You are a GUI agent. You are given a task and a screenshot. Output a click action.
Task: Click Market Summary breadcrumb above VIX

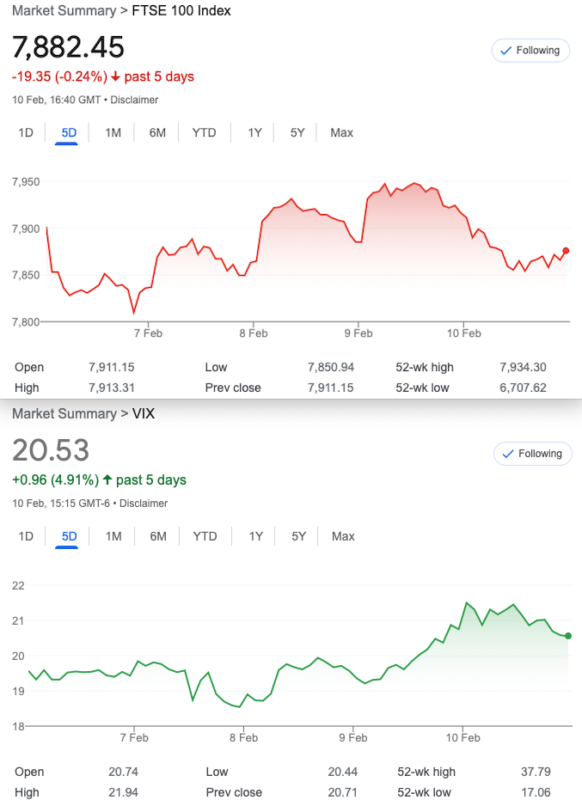pos(64,414)
